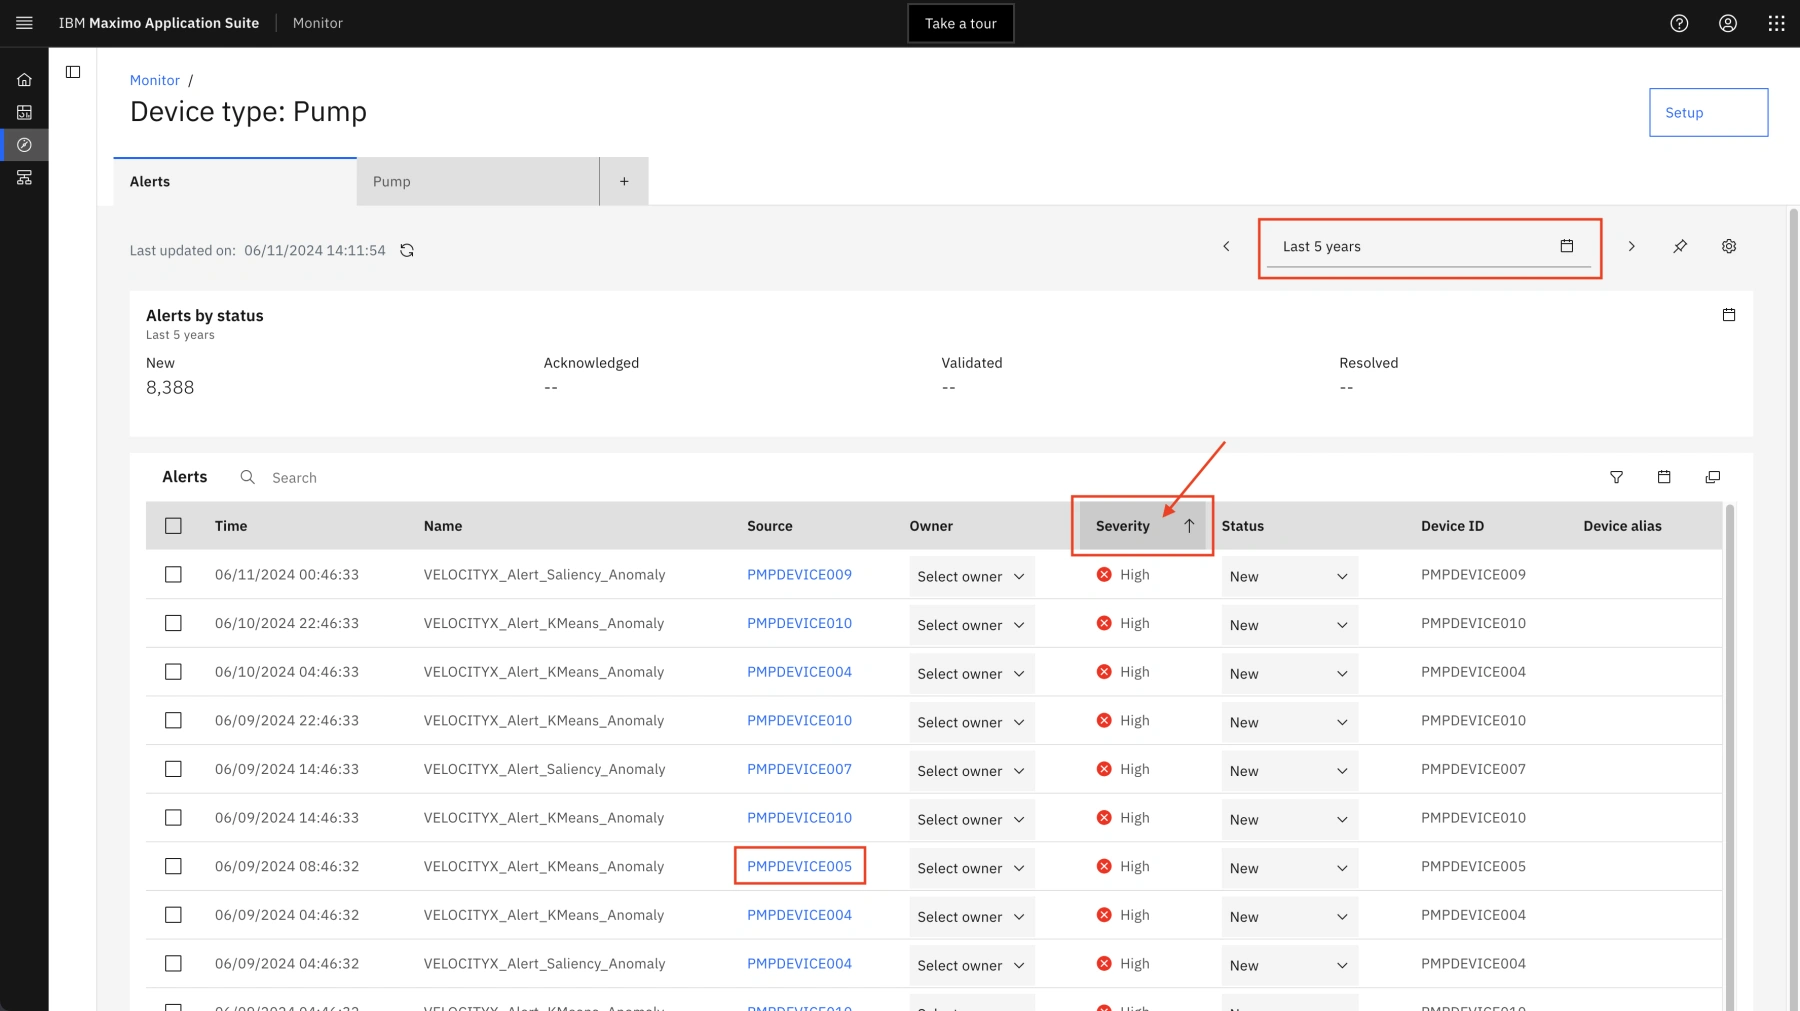The image size is (1800, 1011).
Task: Open the PMPDEVICE005 source link
Action: tap(799, 866)
